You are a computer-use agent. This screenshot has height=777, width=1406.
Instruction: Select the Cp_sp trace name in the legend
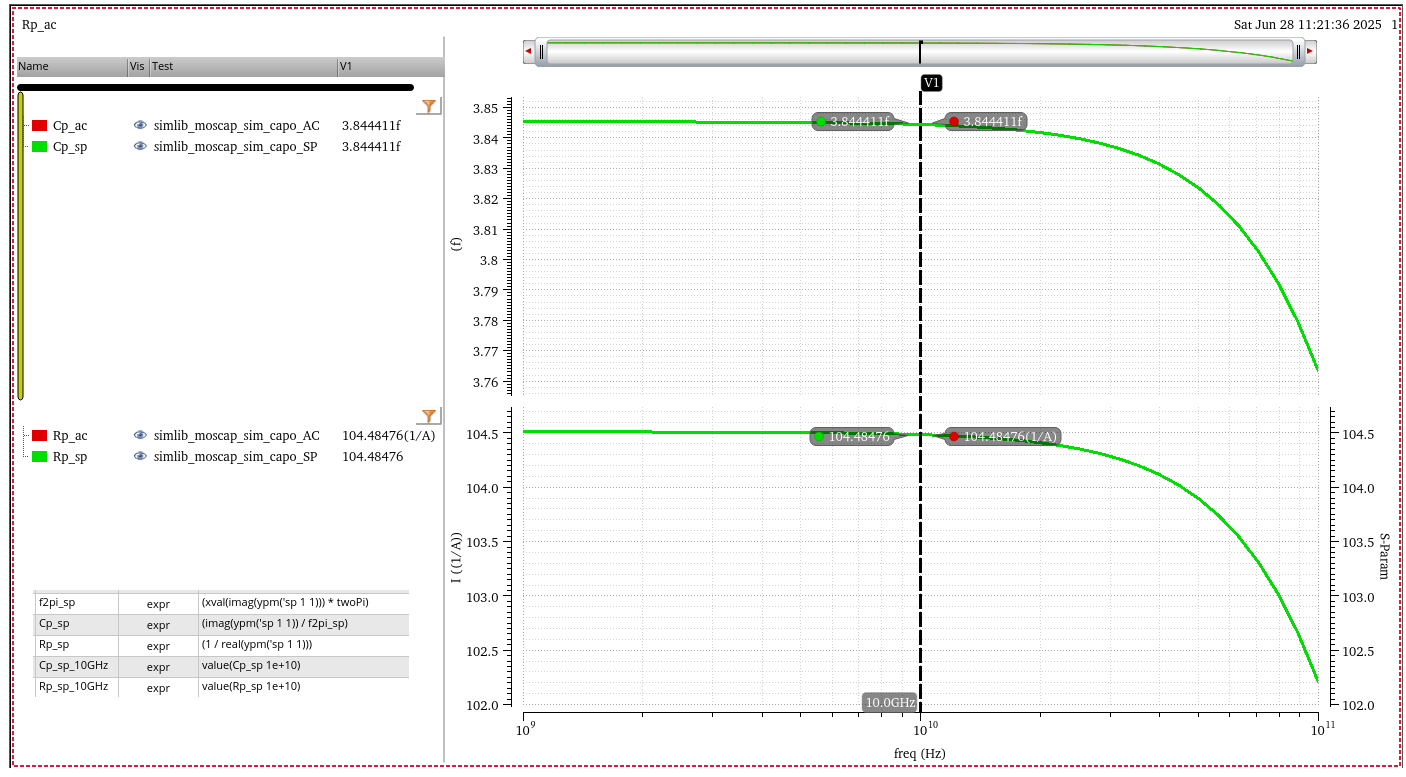point(69,146)
